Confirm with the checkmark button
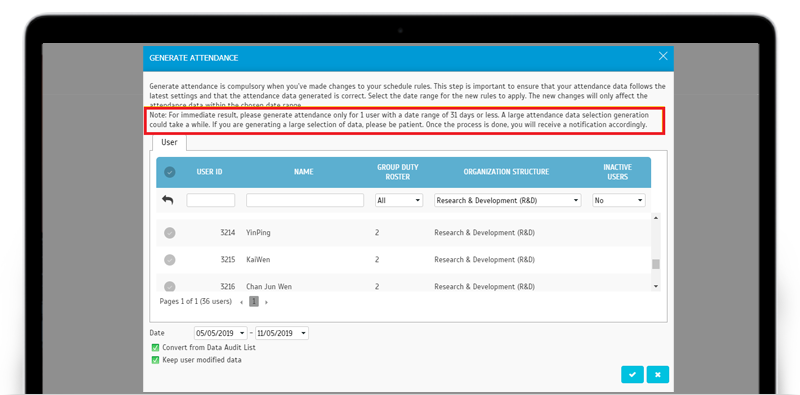 pyautogui.click(x=633, y=375)
